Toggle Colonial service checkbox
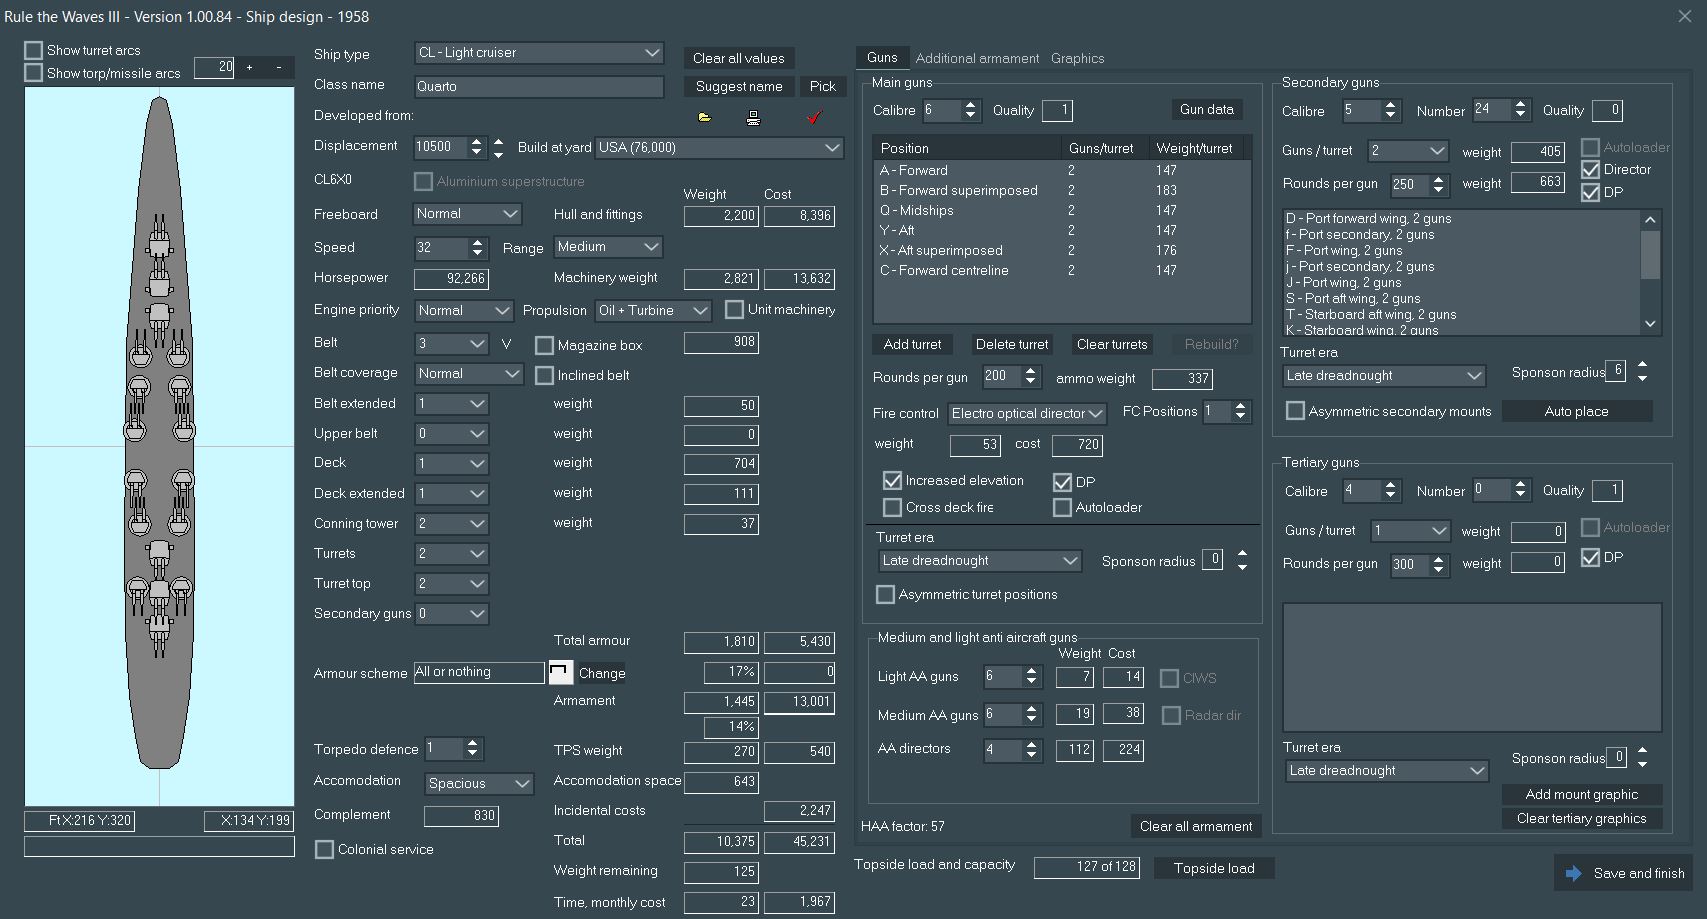The width and height of the screenshot is (1707, 919). pyautogui.click(x=324, y=849)
